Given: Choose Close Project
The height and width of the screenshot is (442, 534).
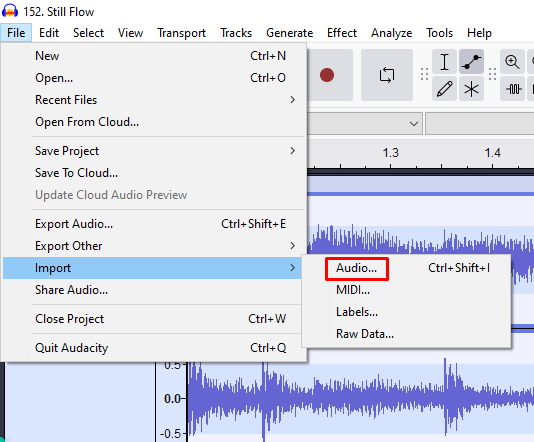Looking at the screenshot, I should (152, 319).
